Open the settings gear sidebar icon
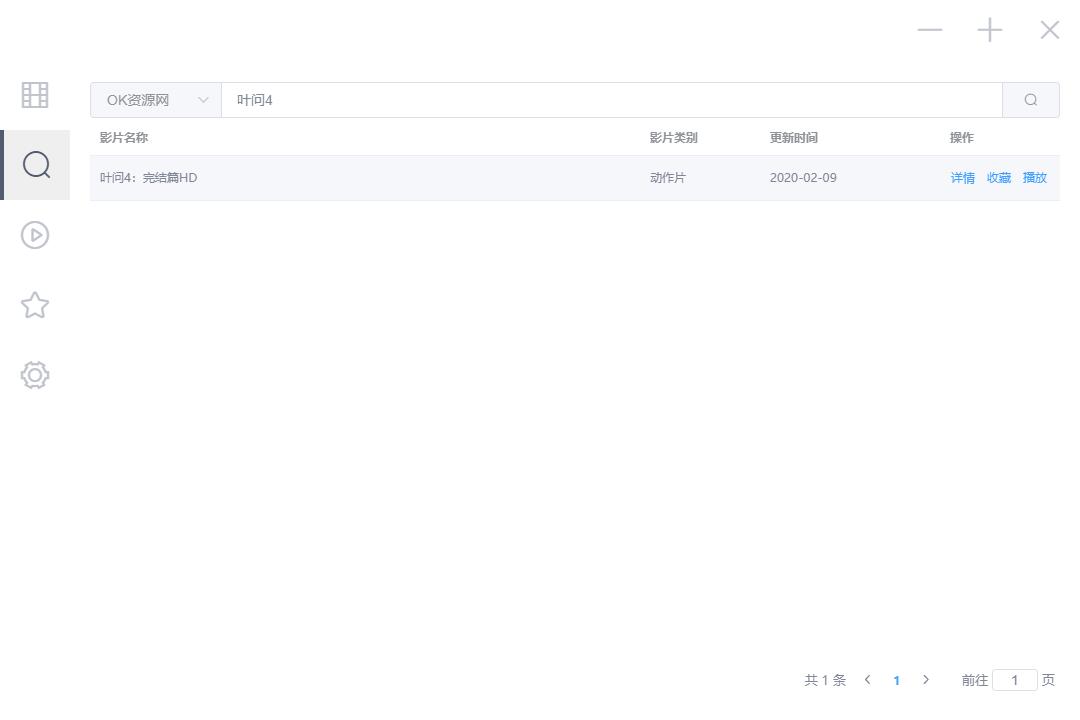Viewport: 1080px width, 720px height. point(34,375)
